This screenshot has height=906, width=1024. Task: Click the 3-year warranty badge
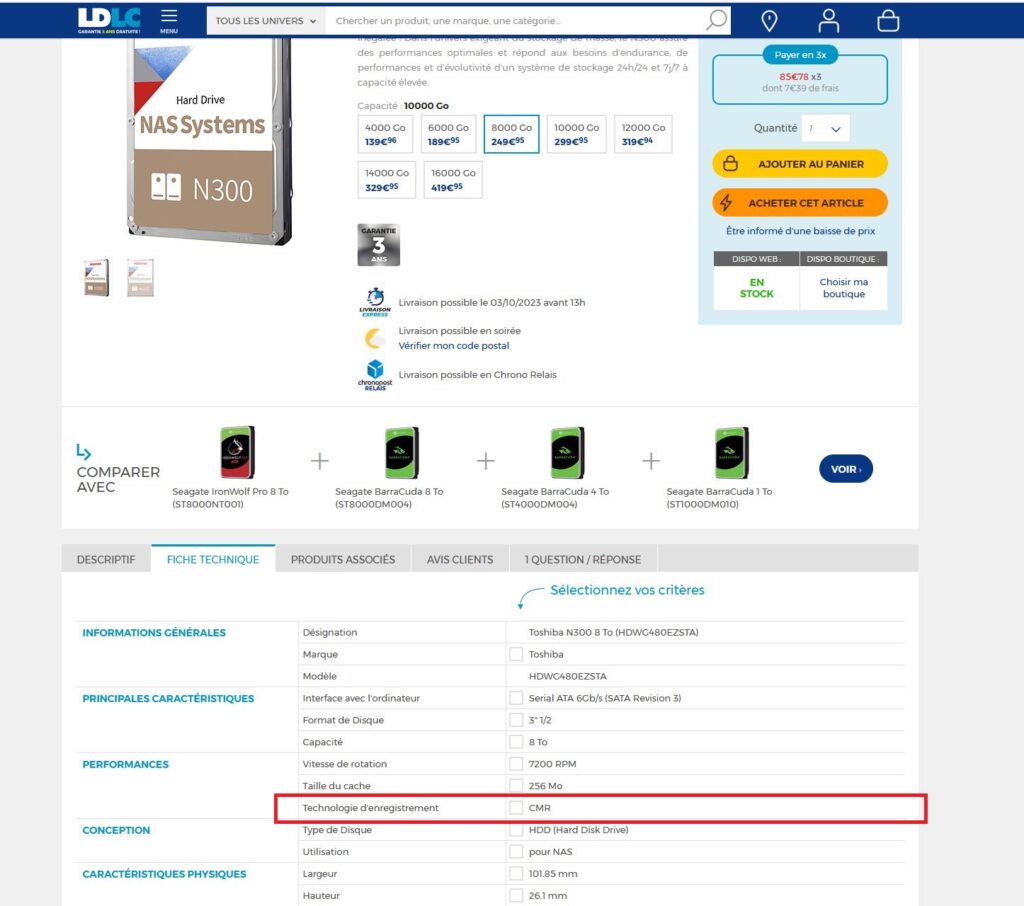(x=378, y=245)
